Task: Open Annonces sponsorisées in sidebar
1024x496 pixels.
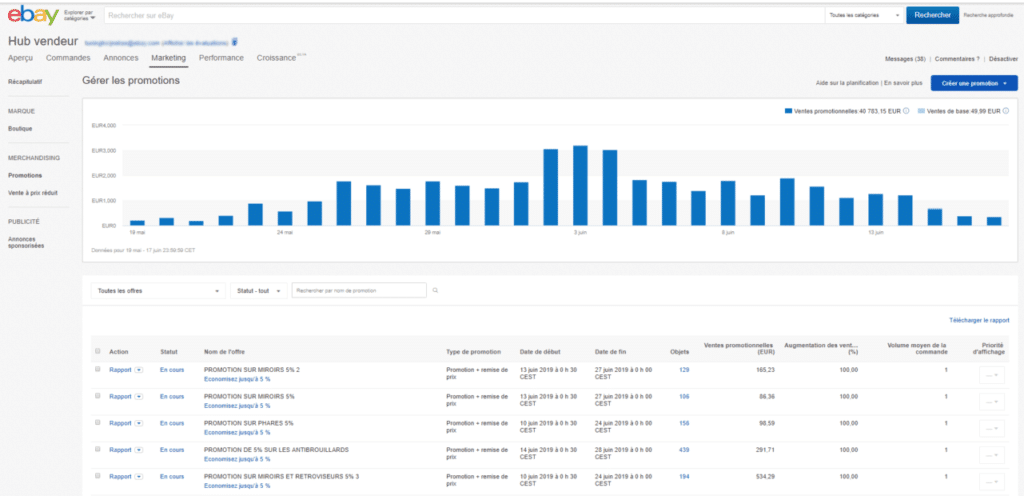Action: (26, 242)
